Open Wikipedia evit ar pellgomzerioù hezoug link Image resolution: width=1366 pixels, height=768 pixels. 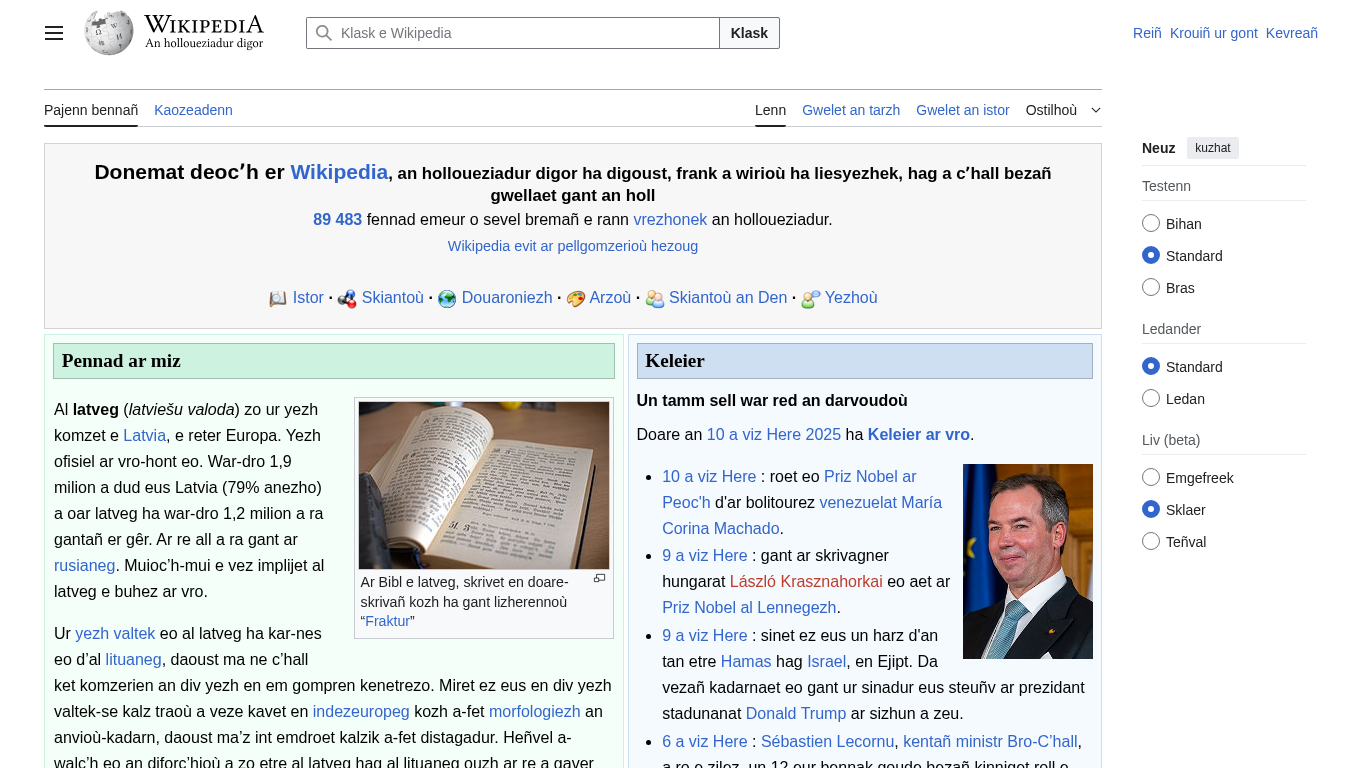click(573, 246)
